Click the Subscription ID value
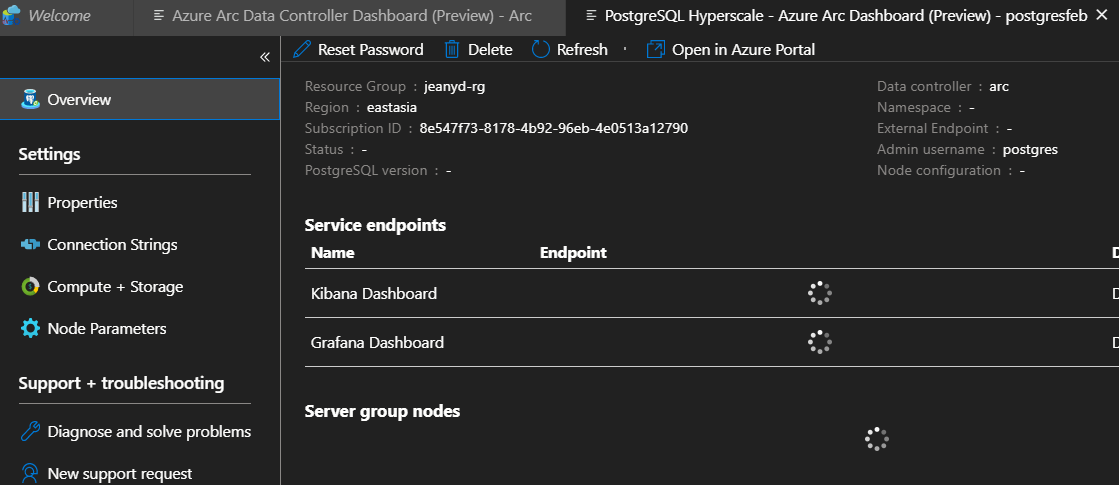Screen dimensions: 1119x485 (x=554, y=128)
